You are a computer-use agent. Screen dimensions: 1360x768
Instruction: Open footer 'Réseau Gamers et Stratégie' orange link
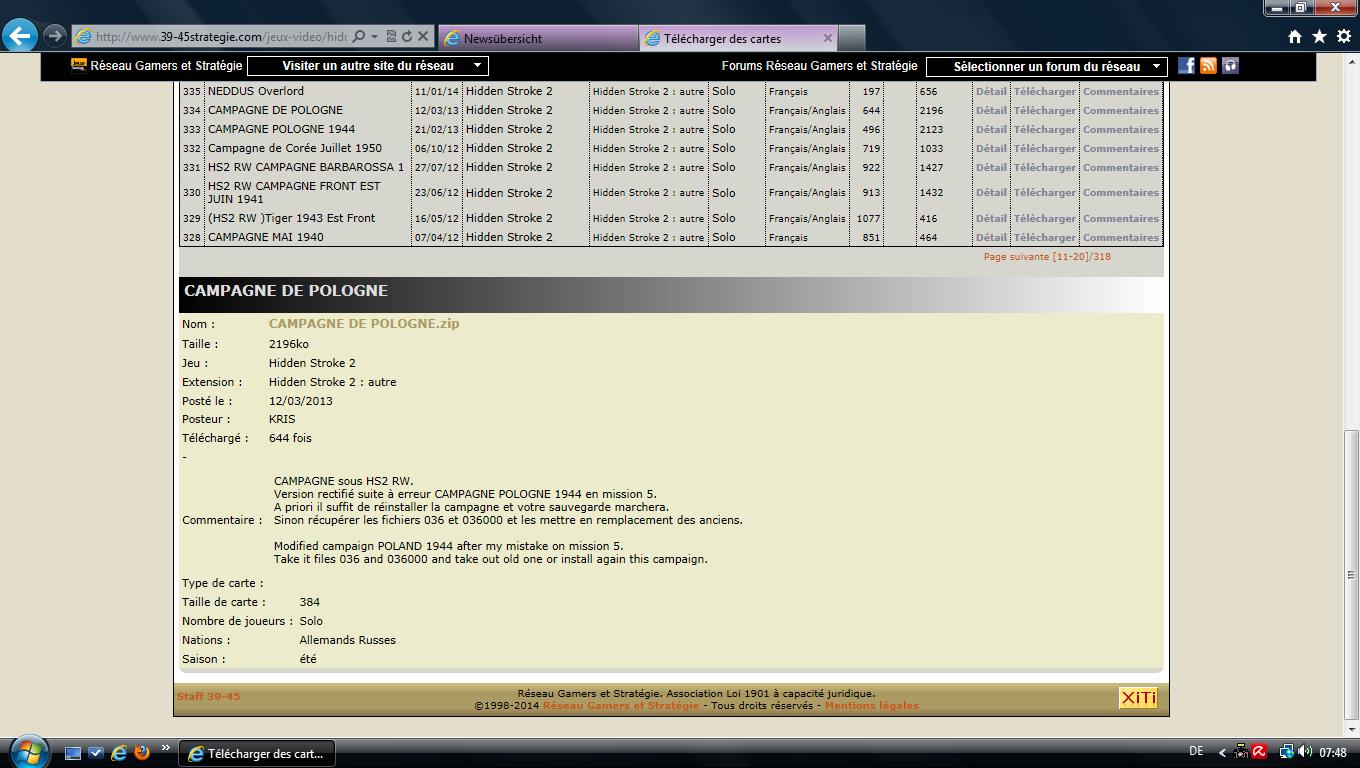621,706
